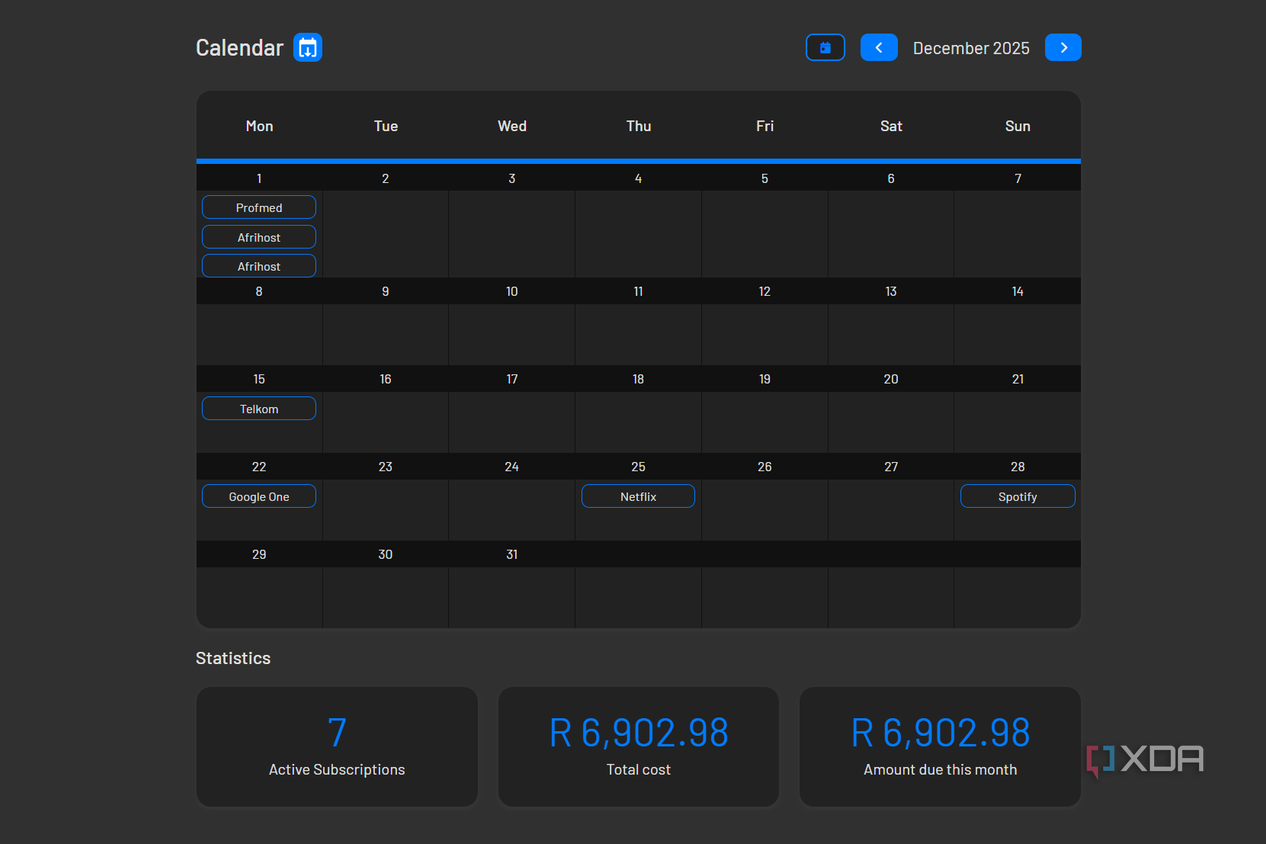Select day 29 in the calendar
The width and height of the screenshot is (1266, 844).
tap(259, 555)
